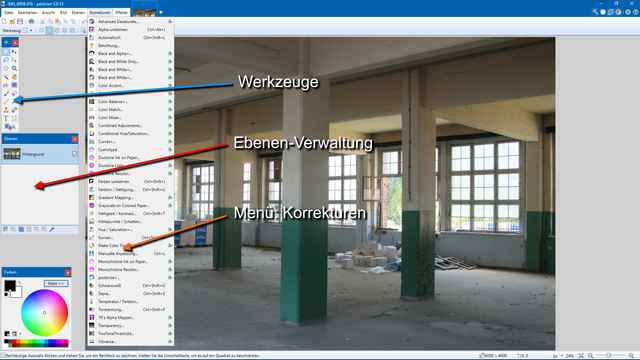640x360 pixels.
Task: Click the Print toolbar icon
Action: tap(31, 21)
